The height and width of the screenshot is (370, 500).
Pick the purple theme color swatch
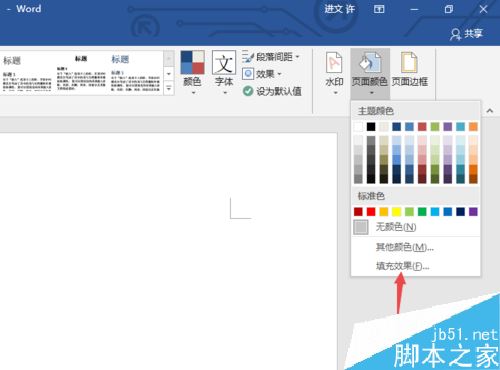click(x=448, y=127)
